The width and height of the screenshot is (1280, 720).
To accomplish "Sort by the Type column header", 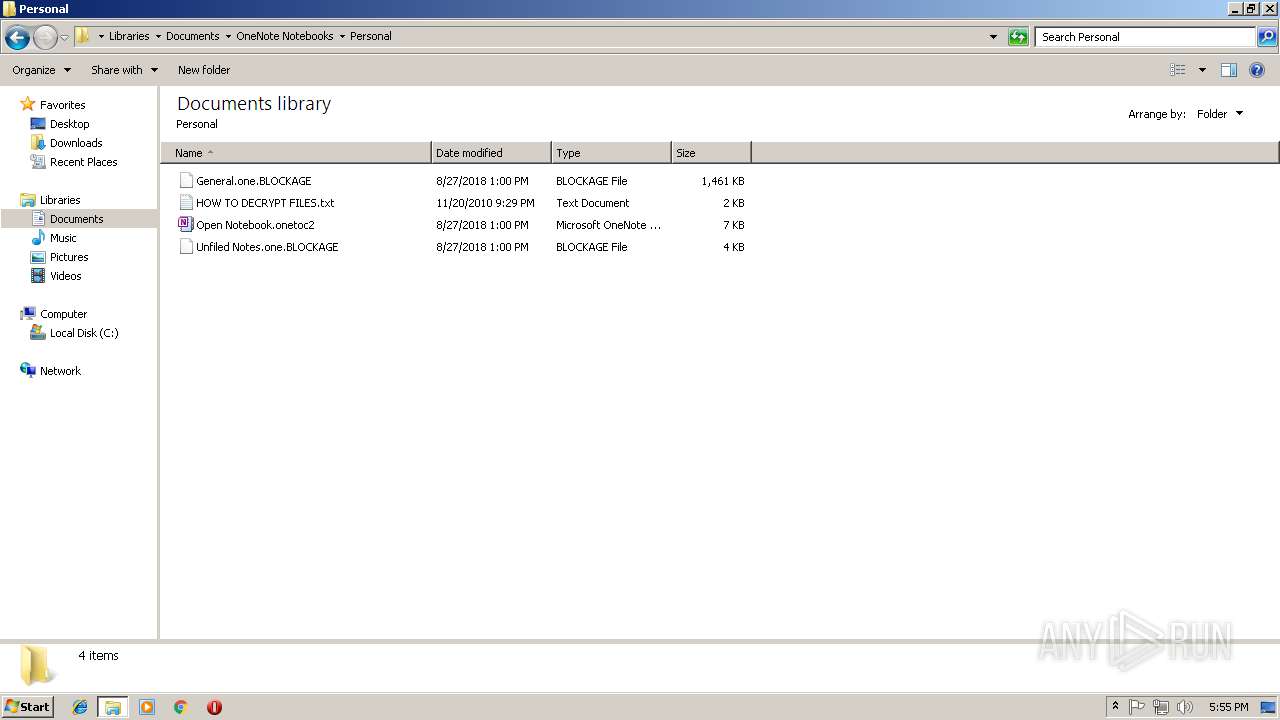I will pyautogui.click(x=611, y=153).
